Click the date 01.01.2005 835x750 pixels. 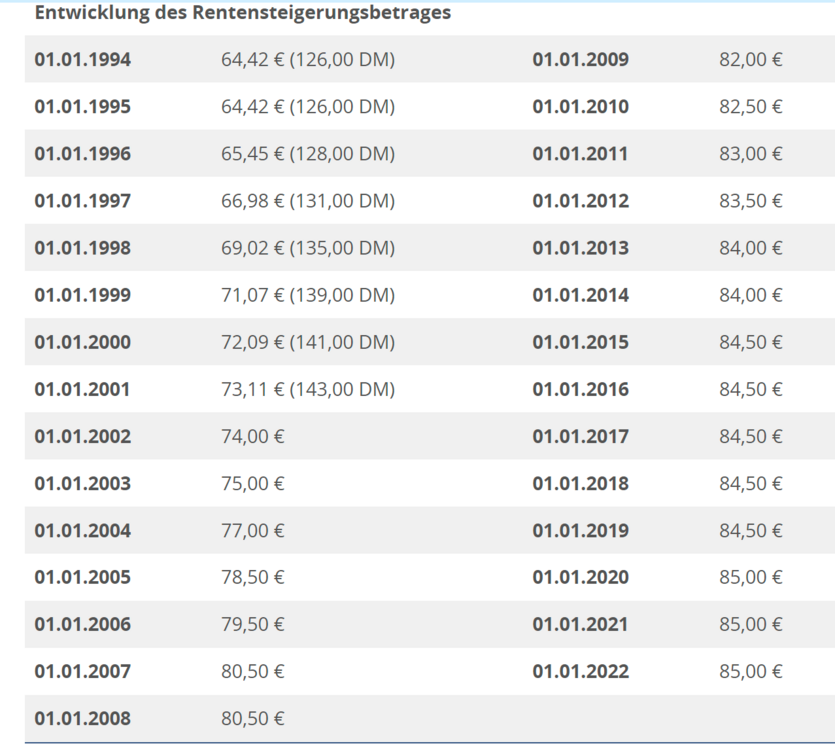tap(83, 577)
